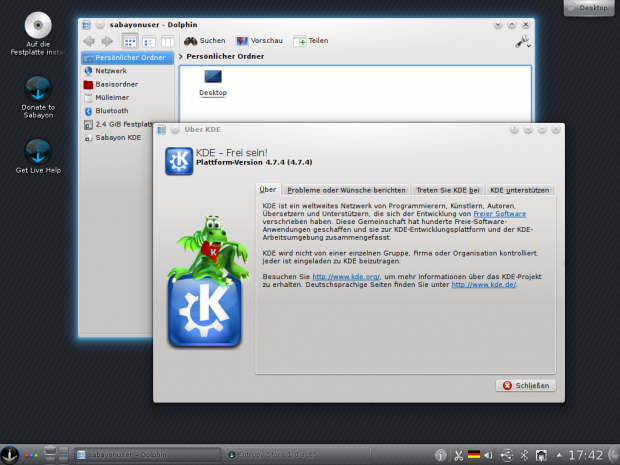Open 2,4 GiB Festplatte device
The image size is (620, 465).
[117, 125]
